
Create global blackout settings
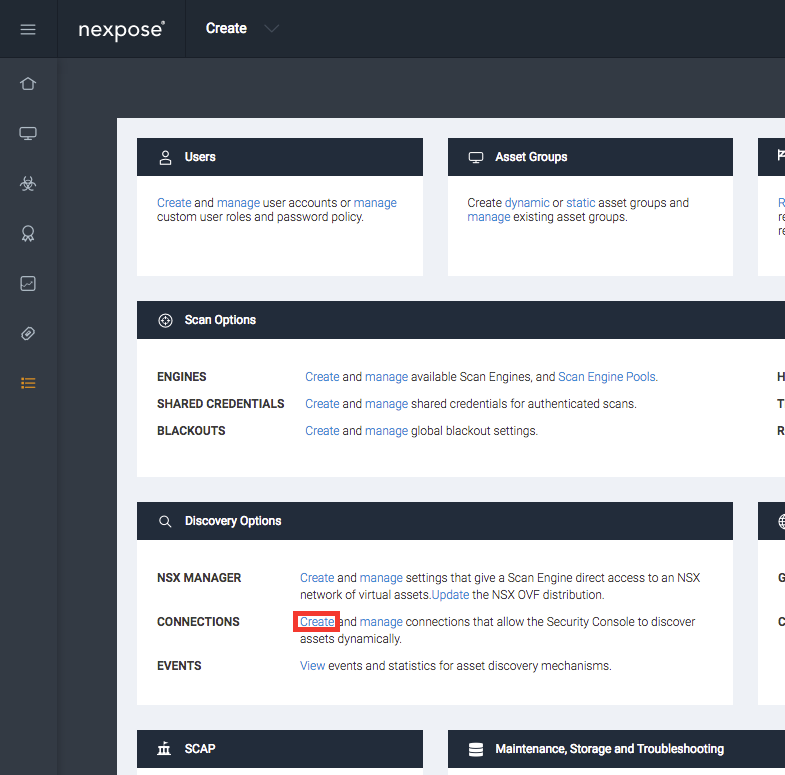[322, 431]
